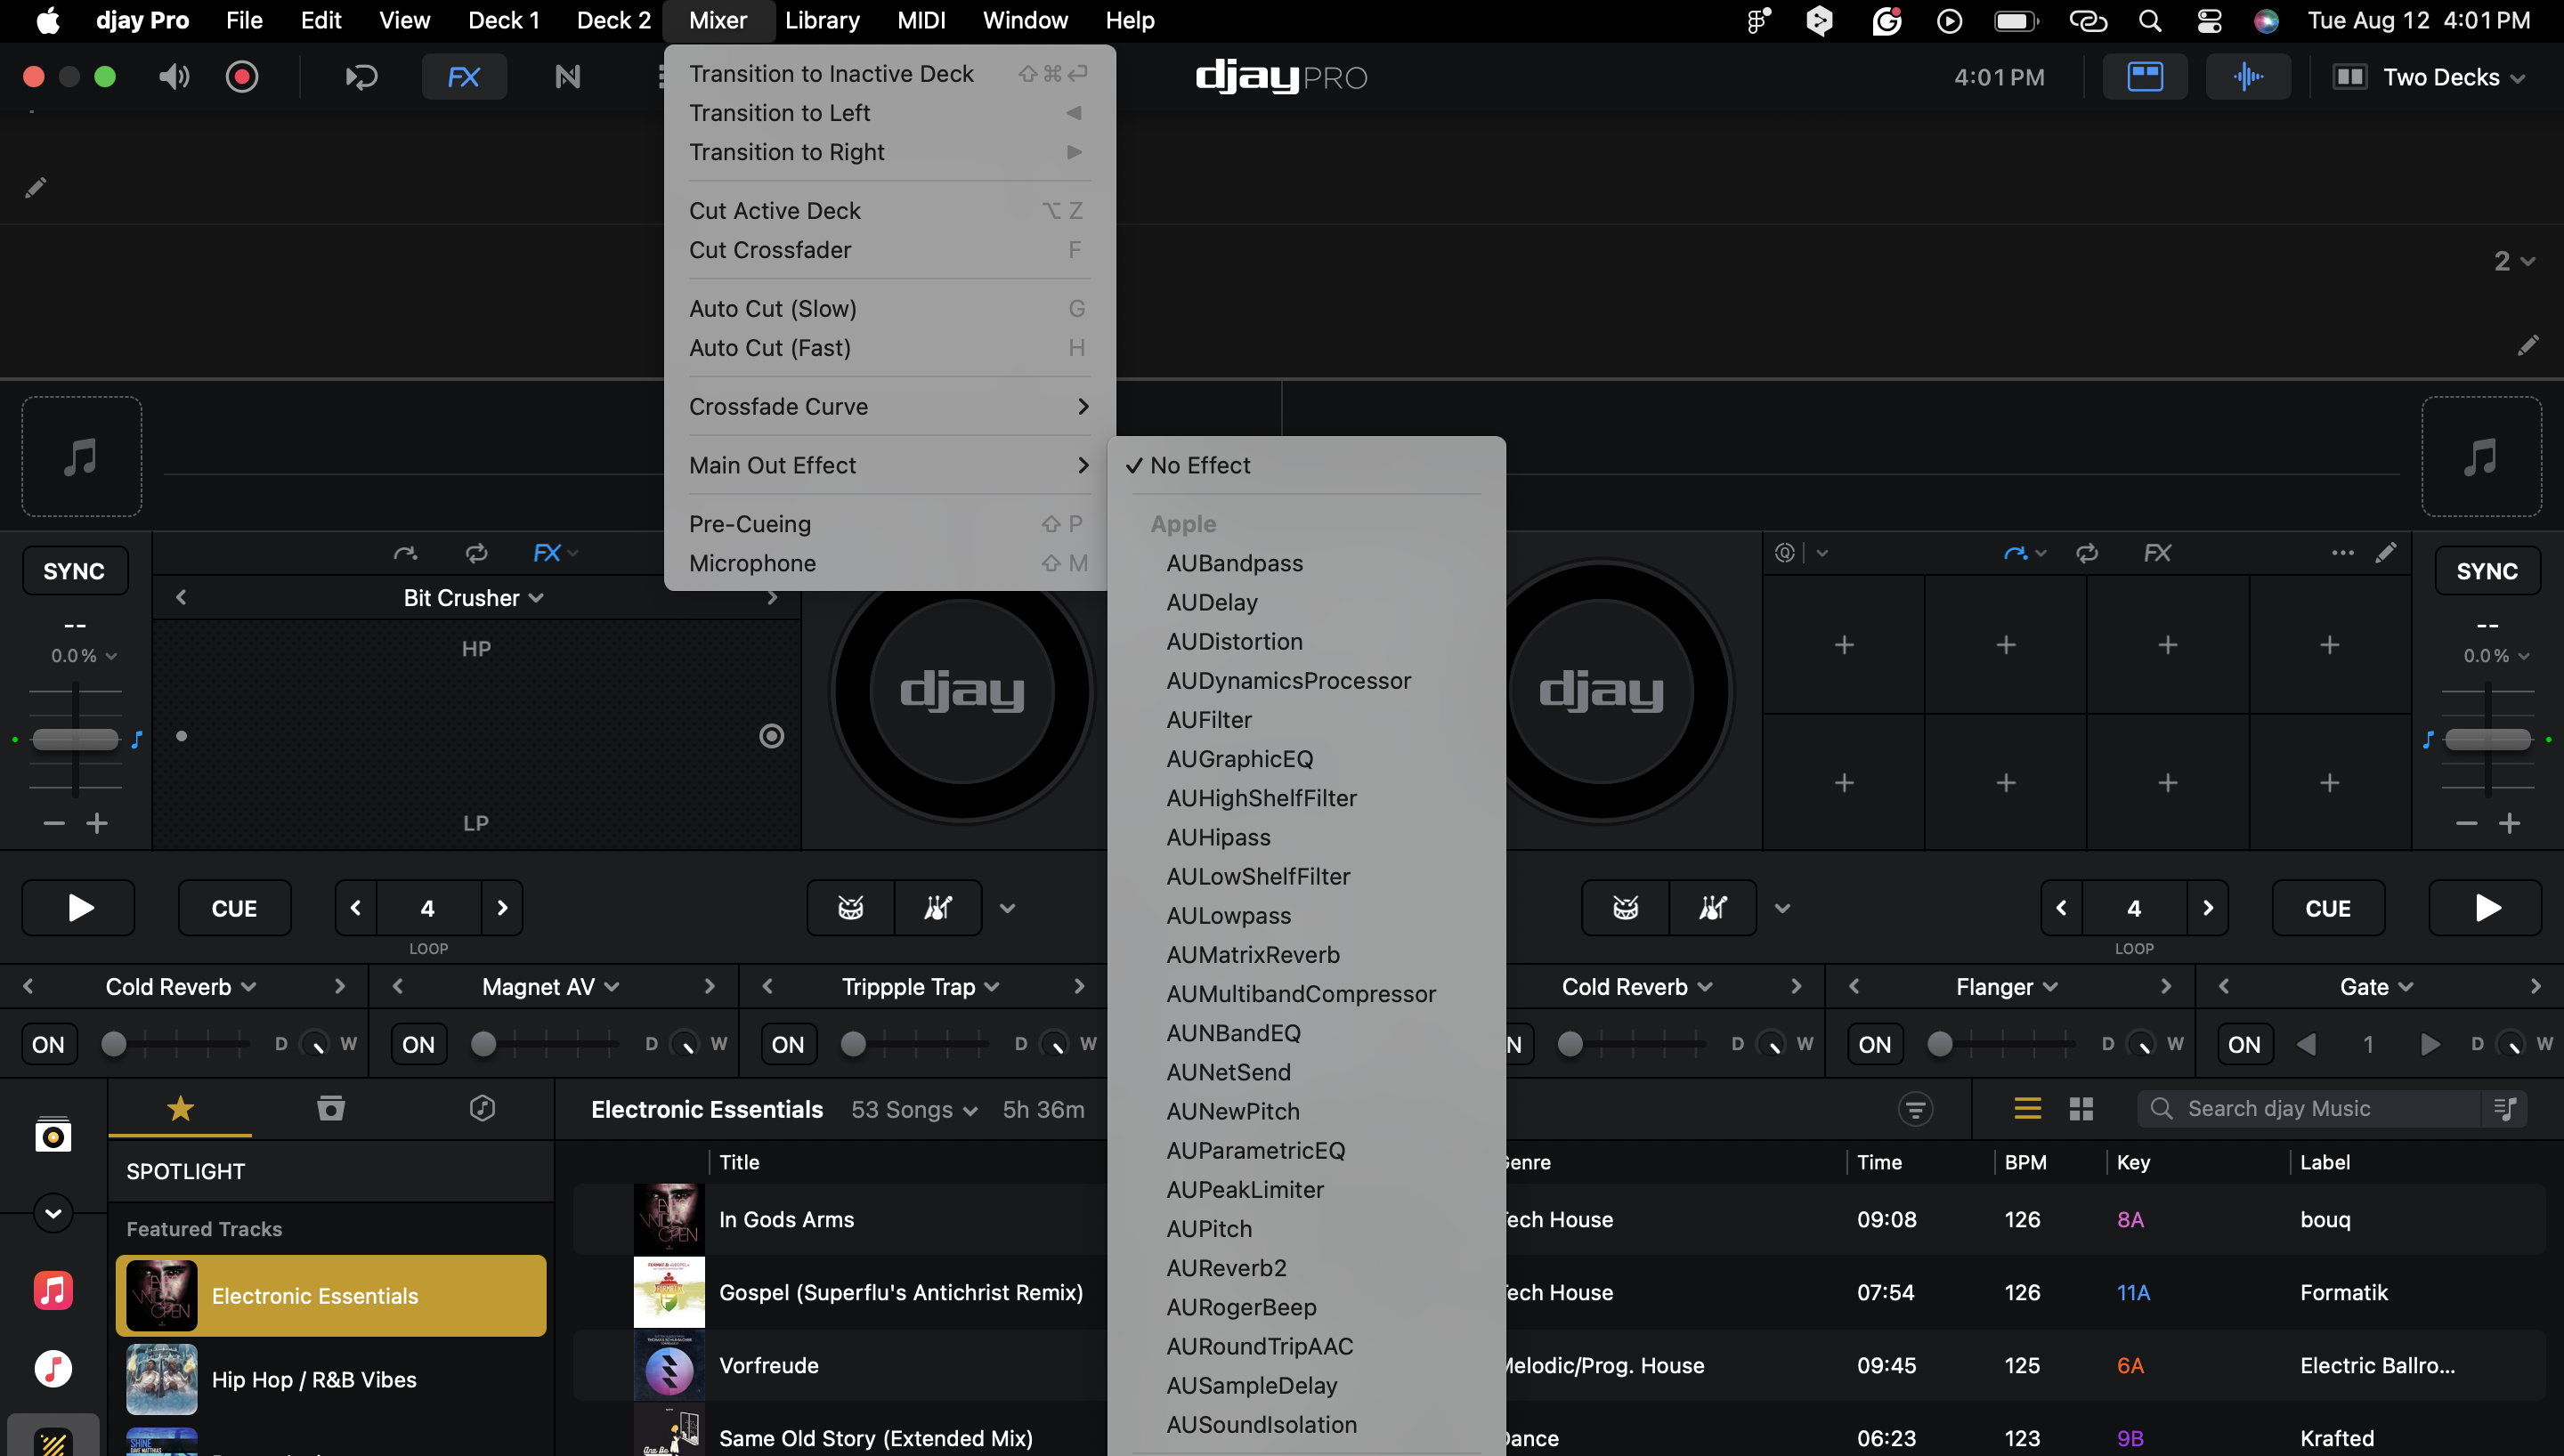Image resolution: width=2564 pixels, height=1456 pixels.
Task: Click the volume speaker icon
Action: pos(174,77)
